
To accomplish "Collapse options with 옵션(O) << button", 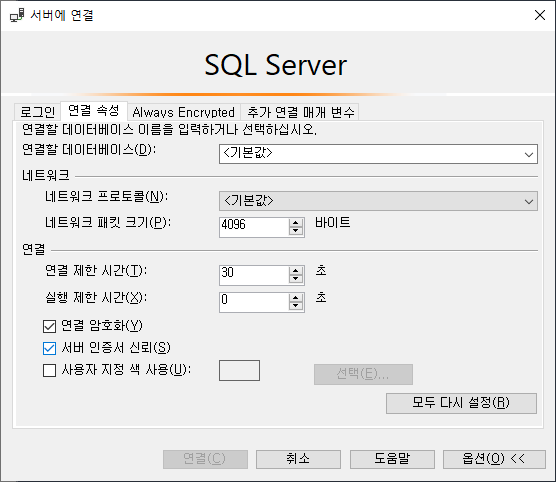I will tap(494, 459).
